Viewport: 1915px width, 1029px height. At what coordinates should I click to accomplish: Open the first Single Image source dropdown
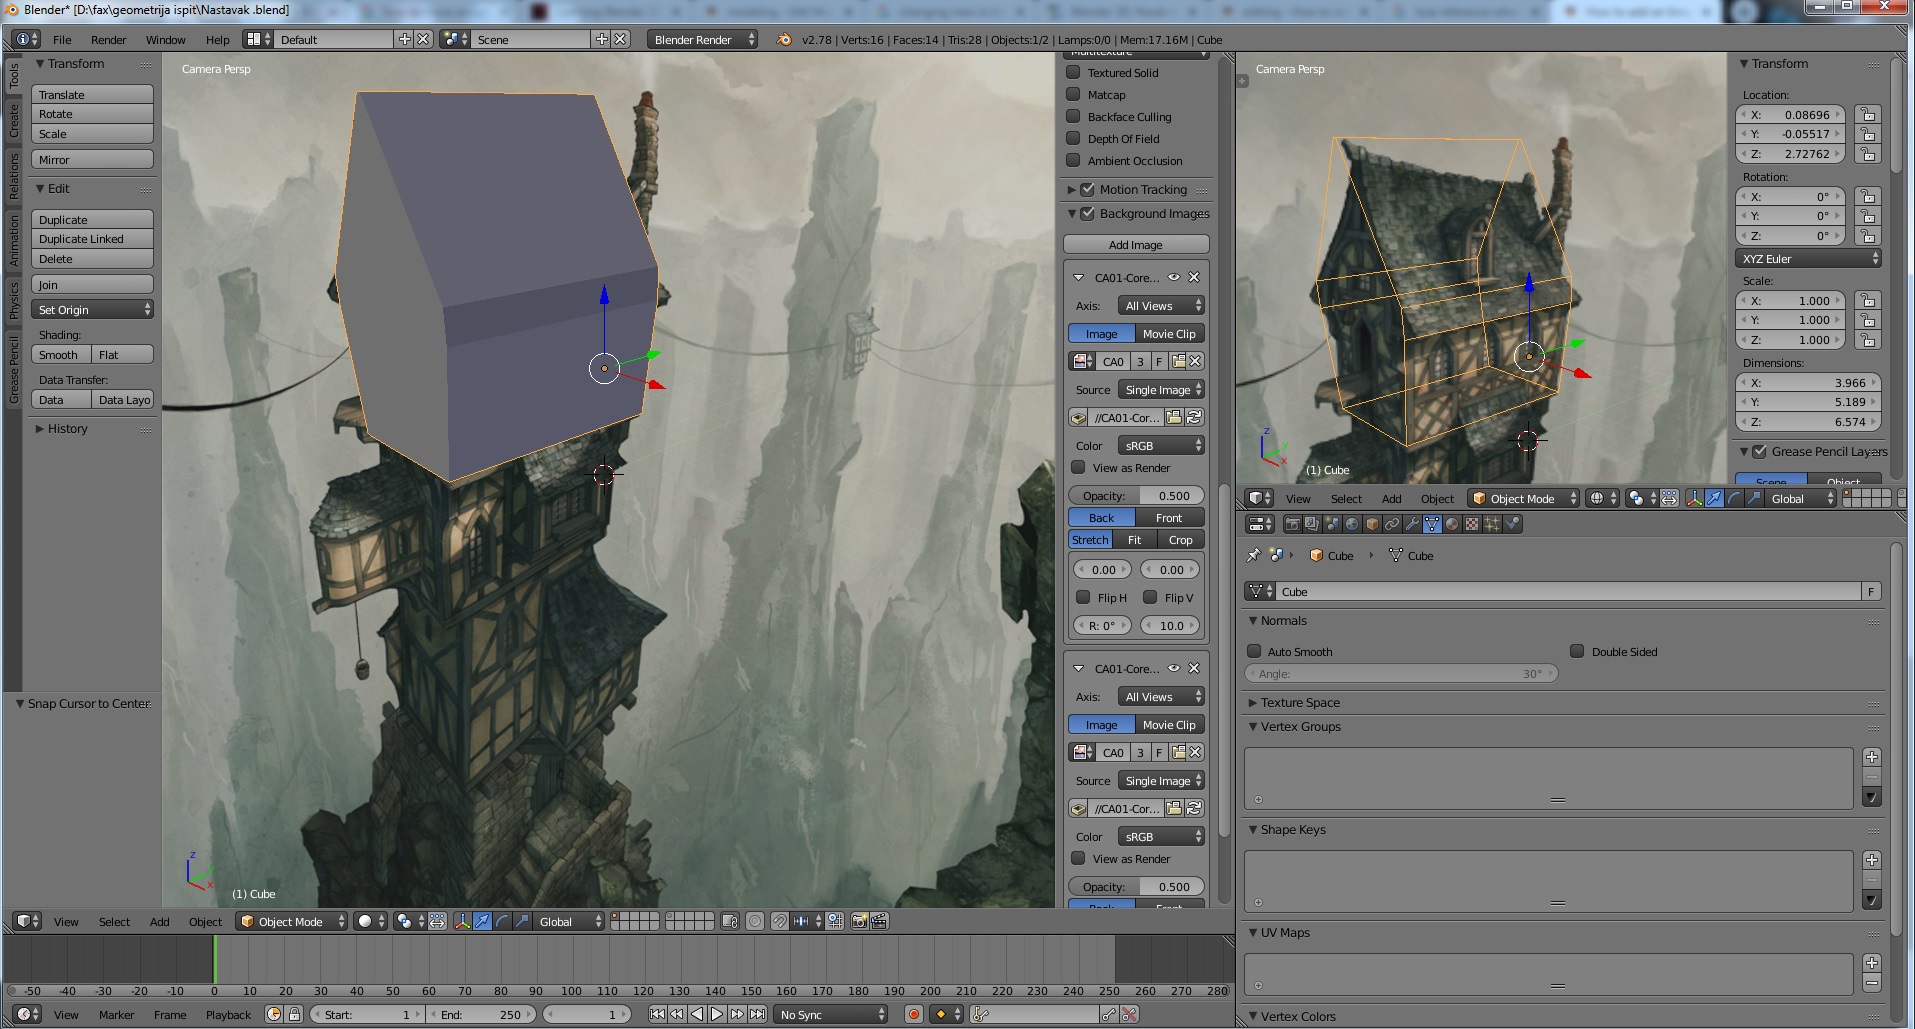[1161, 389]
